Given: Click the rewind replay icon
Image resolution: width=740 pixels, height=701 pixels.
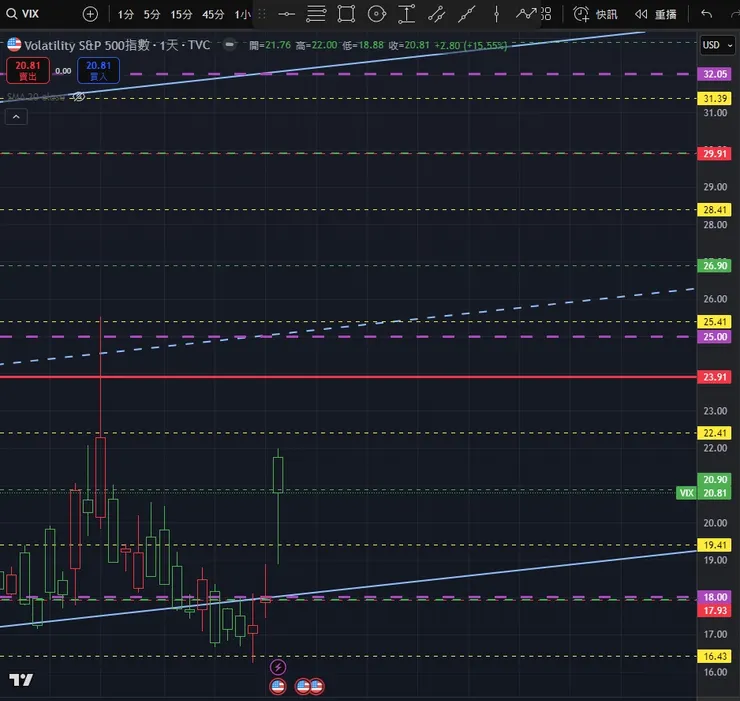Looking at the screenshot, I should pyautogui.click(x=641, y=14).
